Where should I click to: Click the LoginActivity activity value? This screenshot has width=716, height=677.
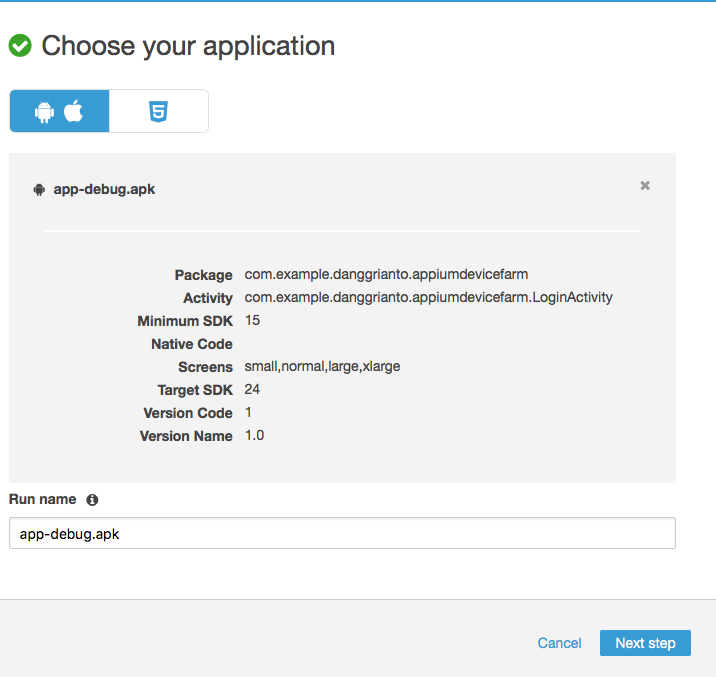pos(428,297)
